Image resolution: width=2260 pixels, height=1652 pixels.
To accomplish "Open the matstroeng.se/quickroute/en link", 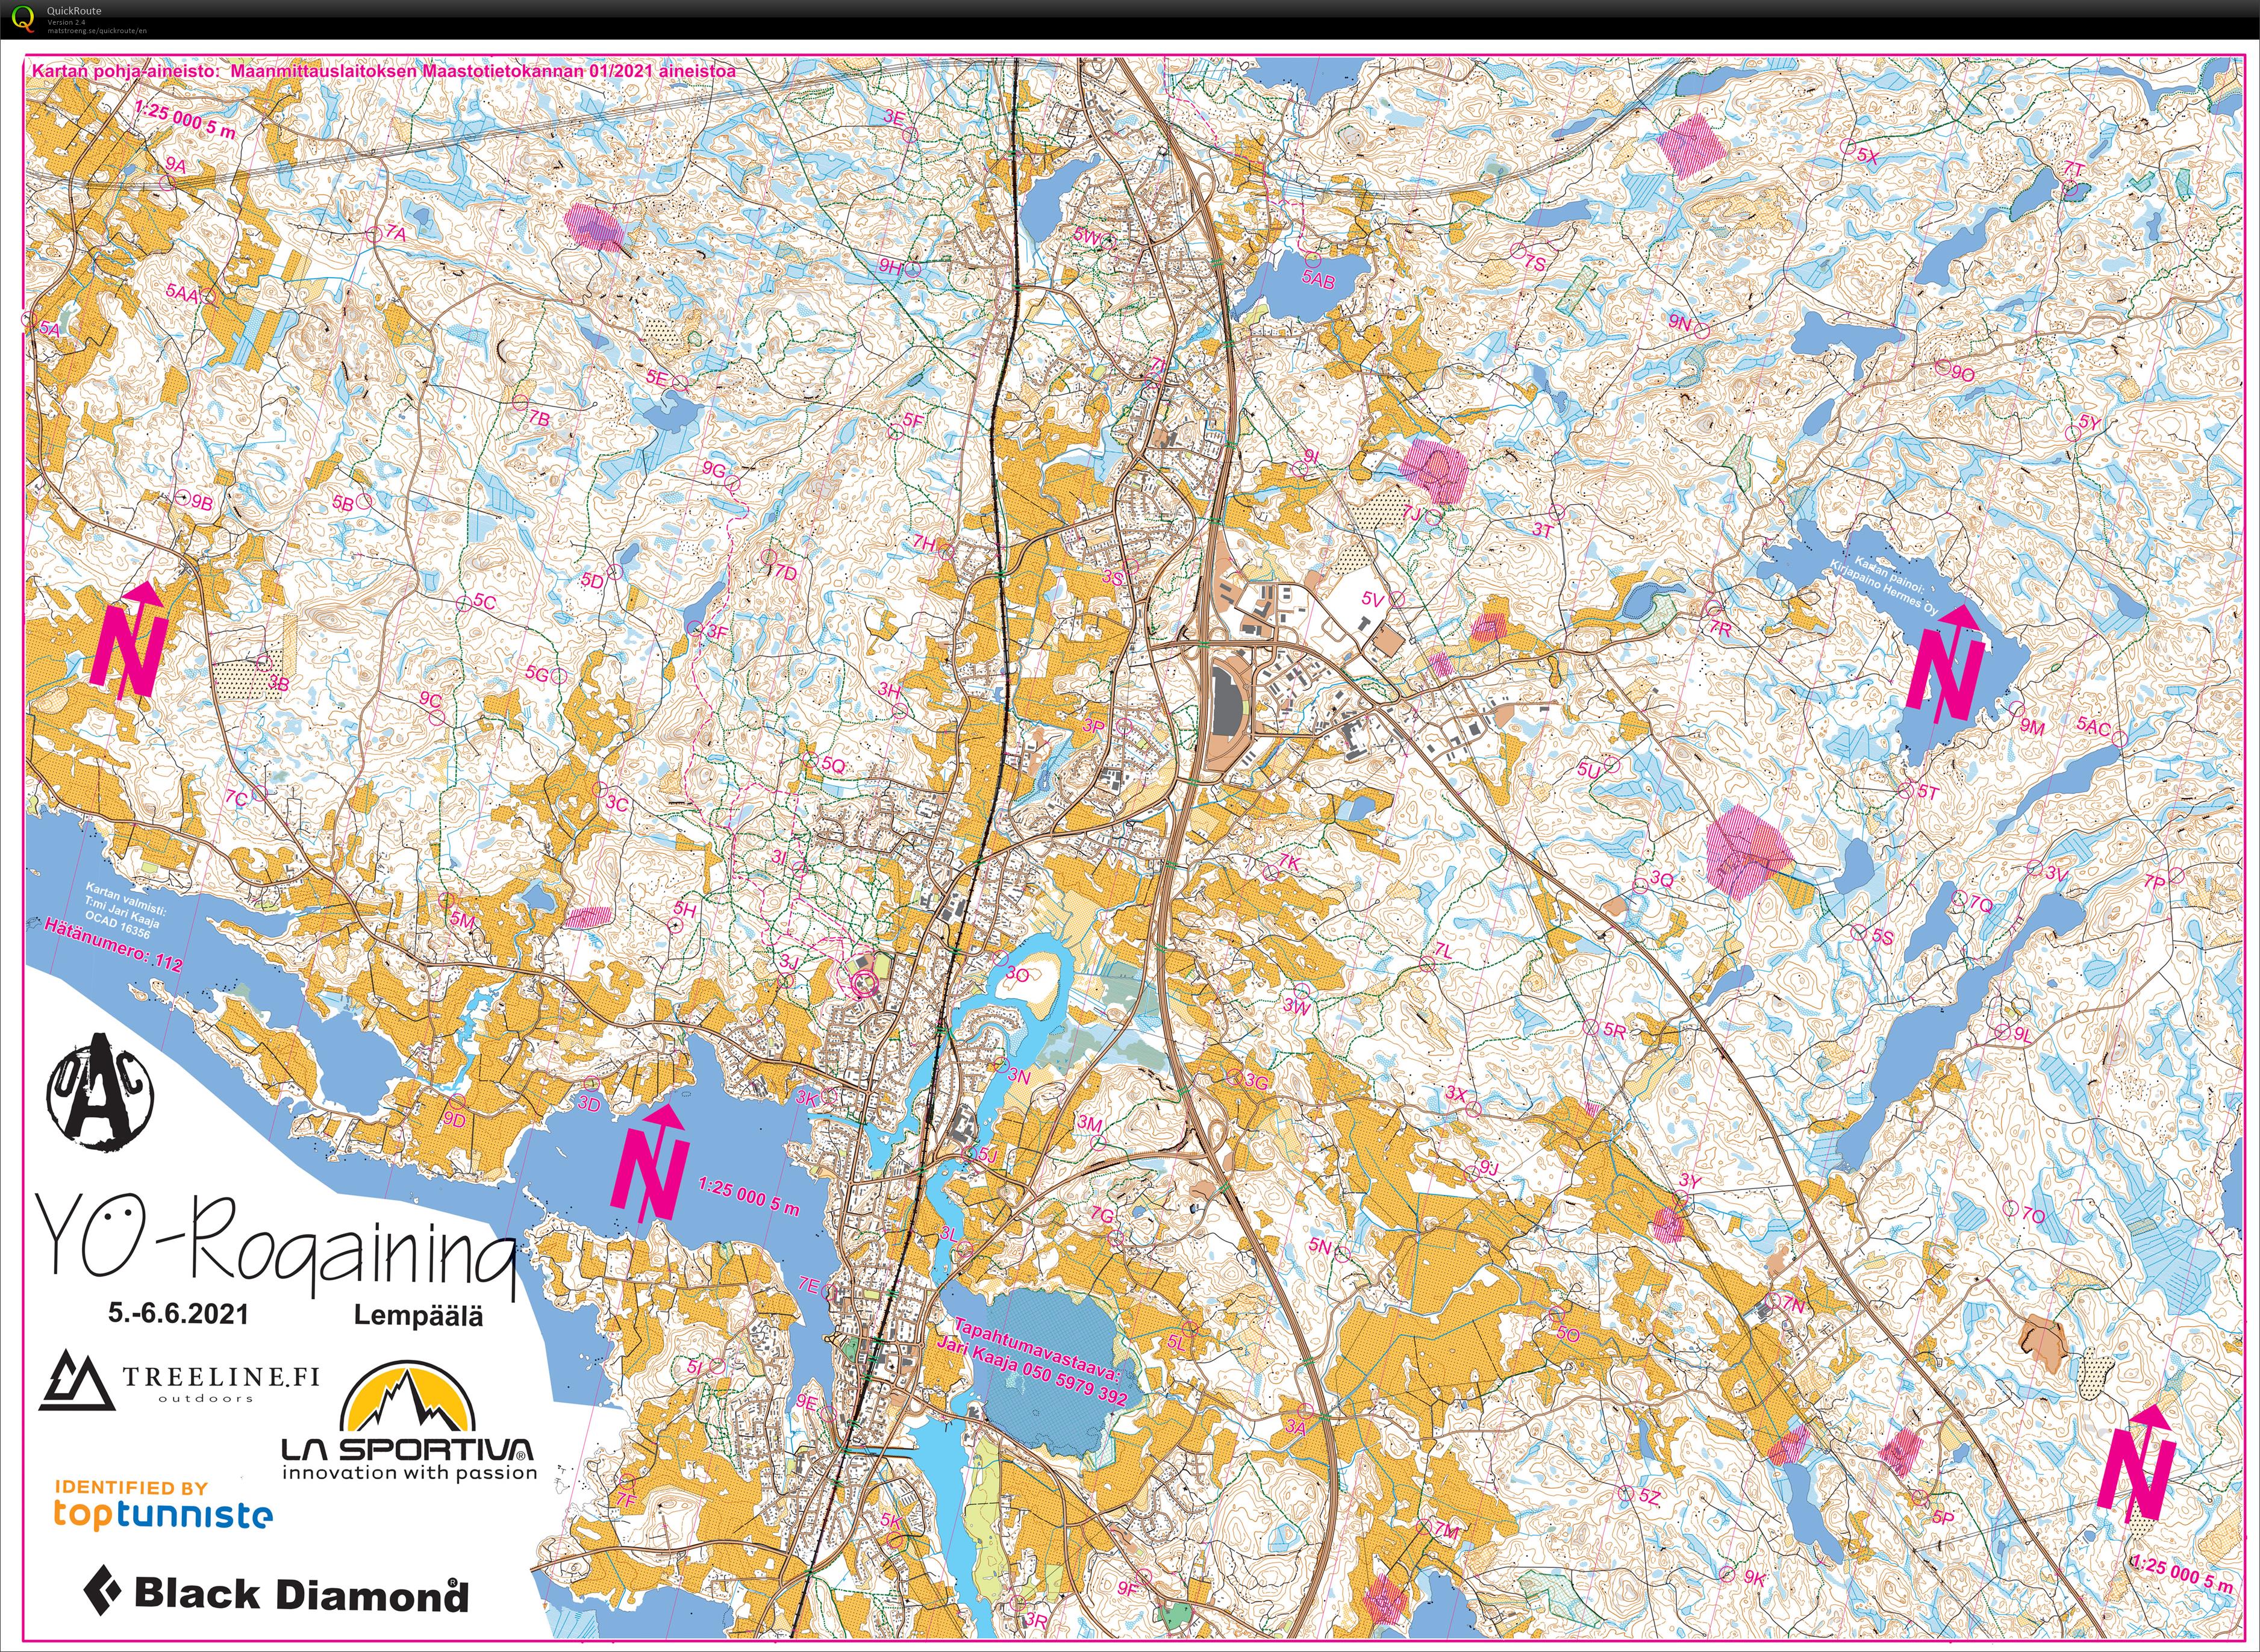I will pos(96,30).
